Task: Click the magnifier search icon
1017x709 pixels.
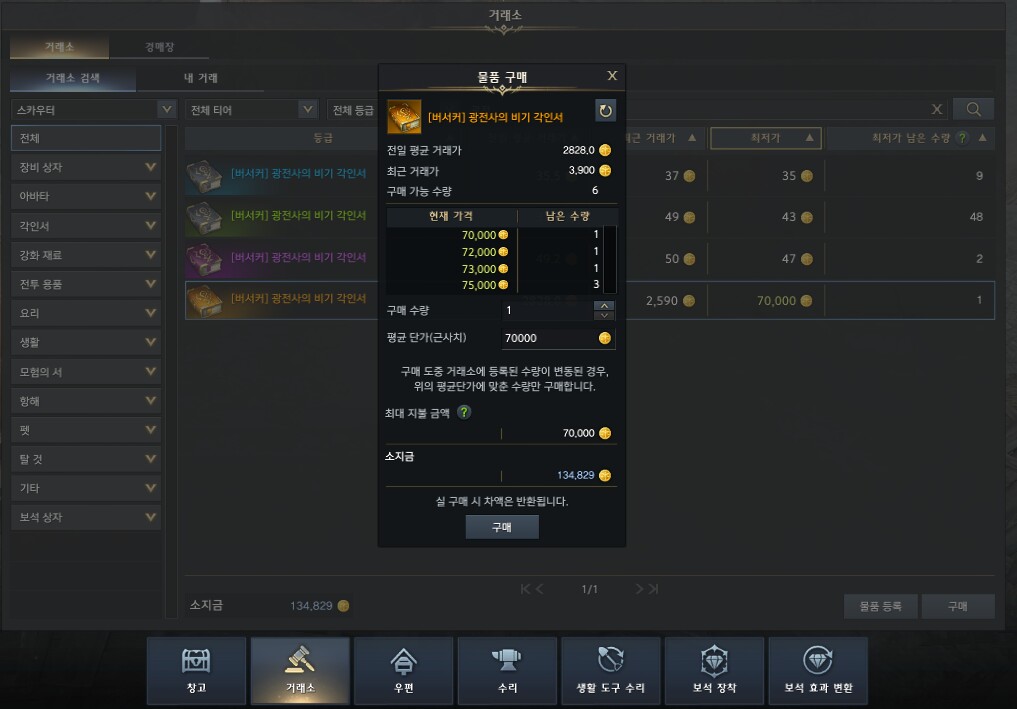Action: [x=974, y=109]
